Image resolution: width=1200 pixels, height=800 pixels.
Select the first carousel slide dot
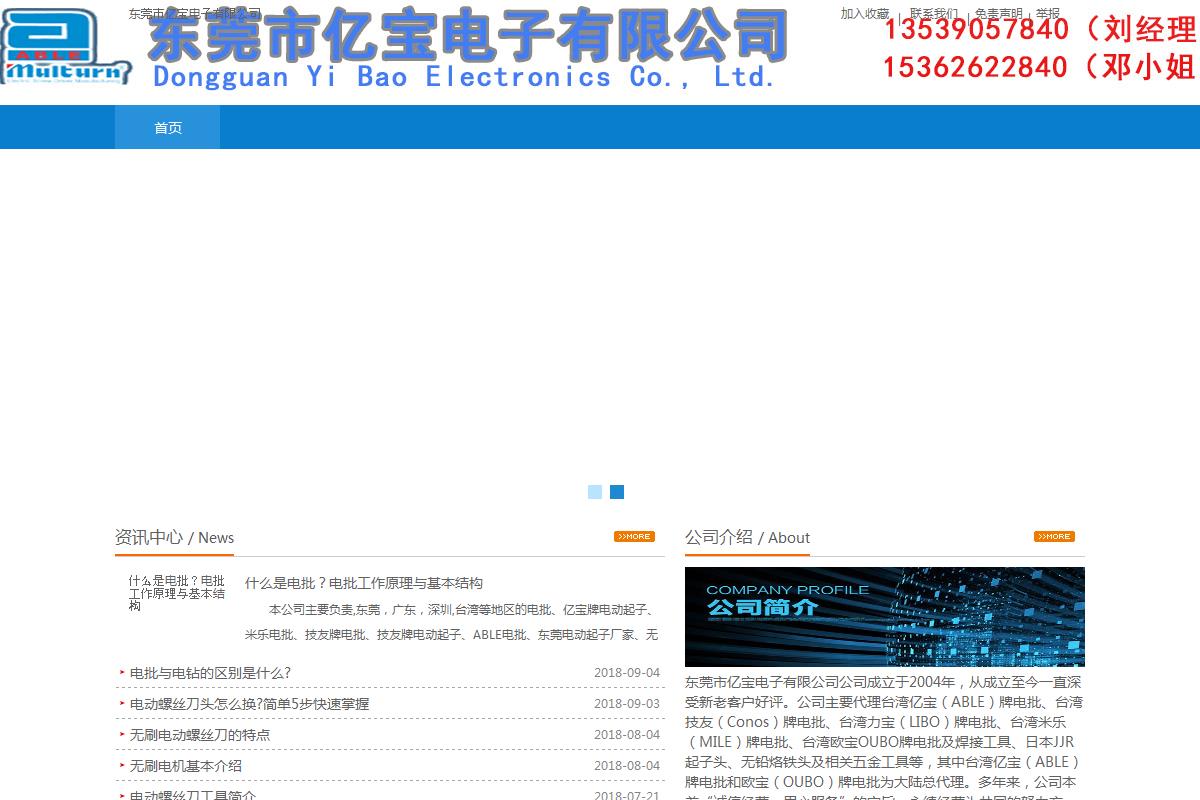point(595,492)
